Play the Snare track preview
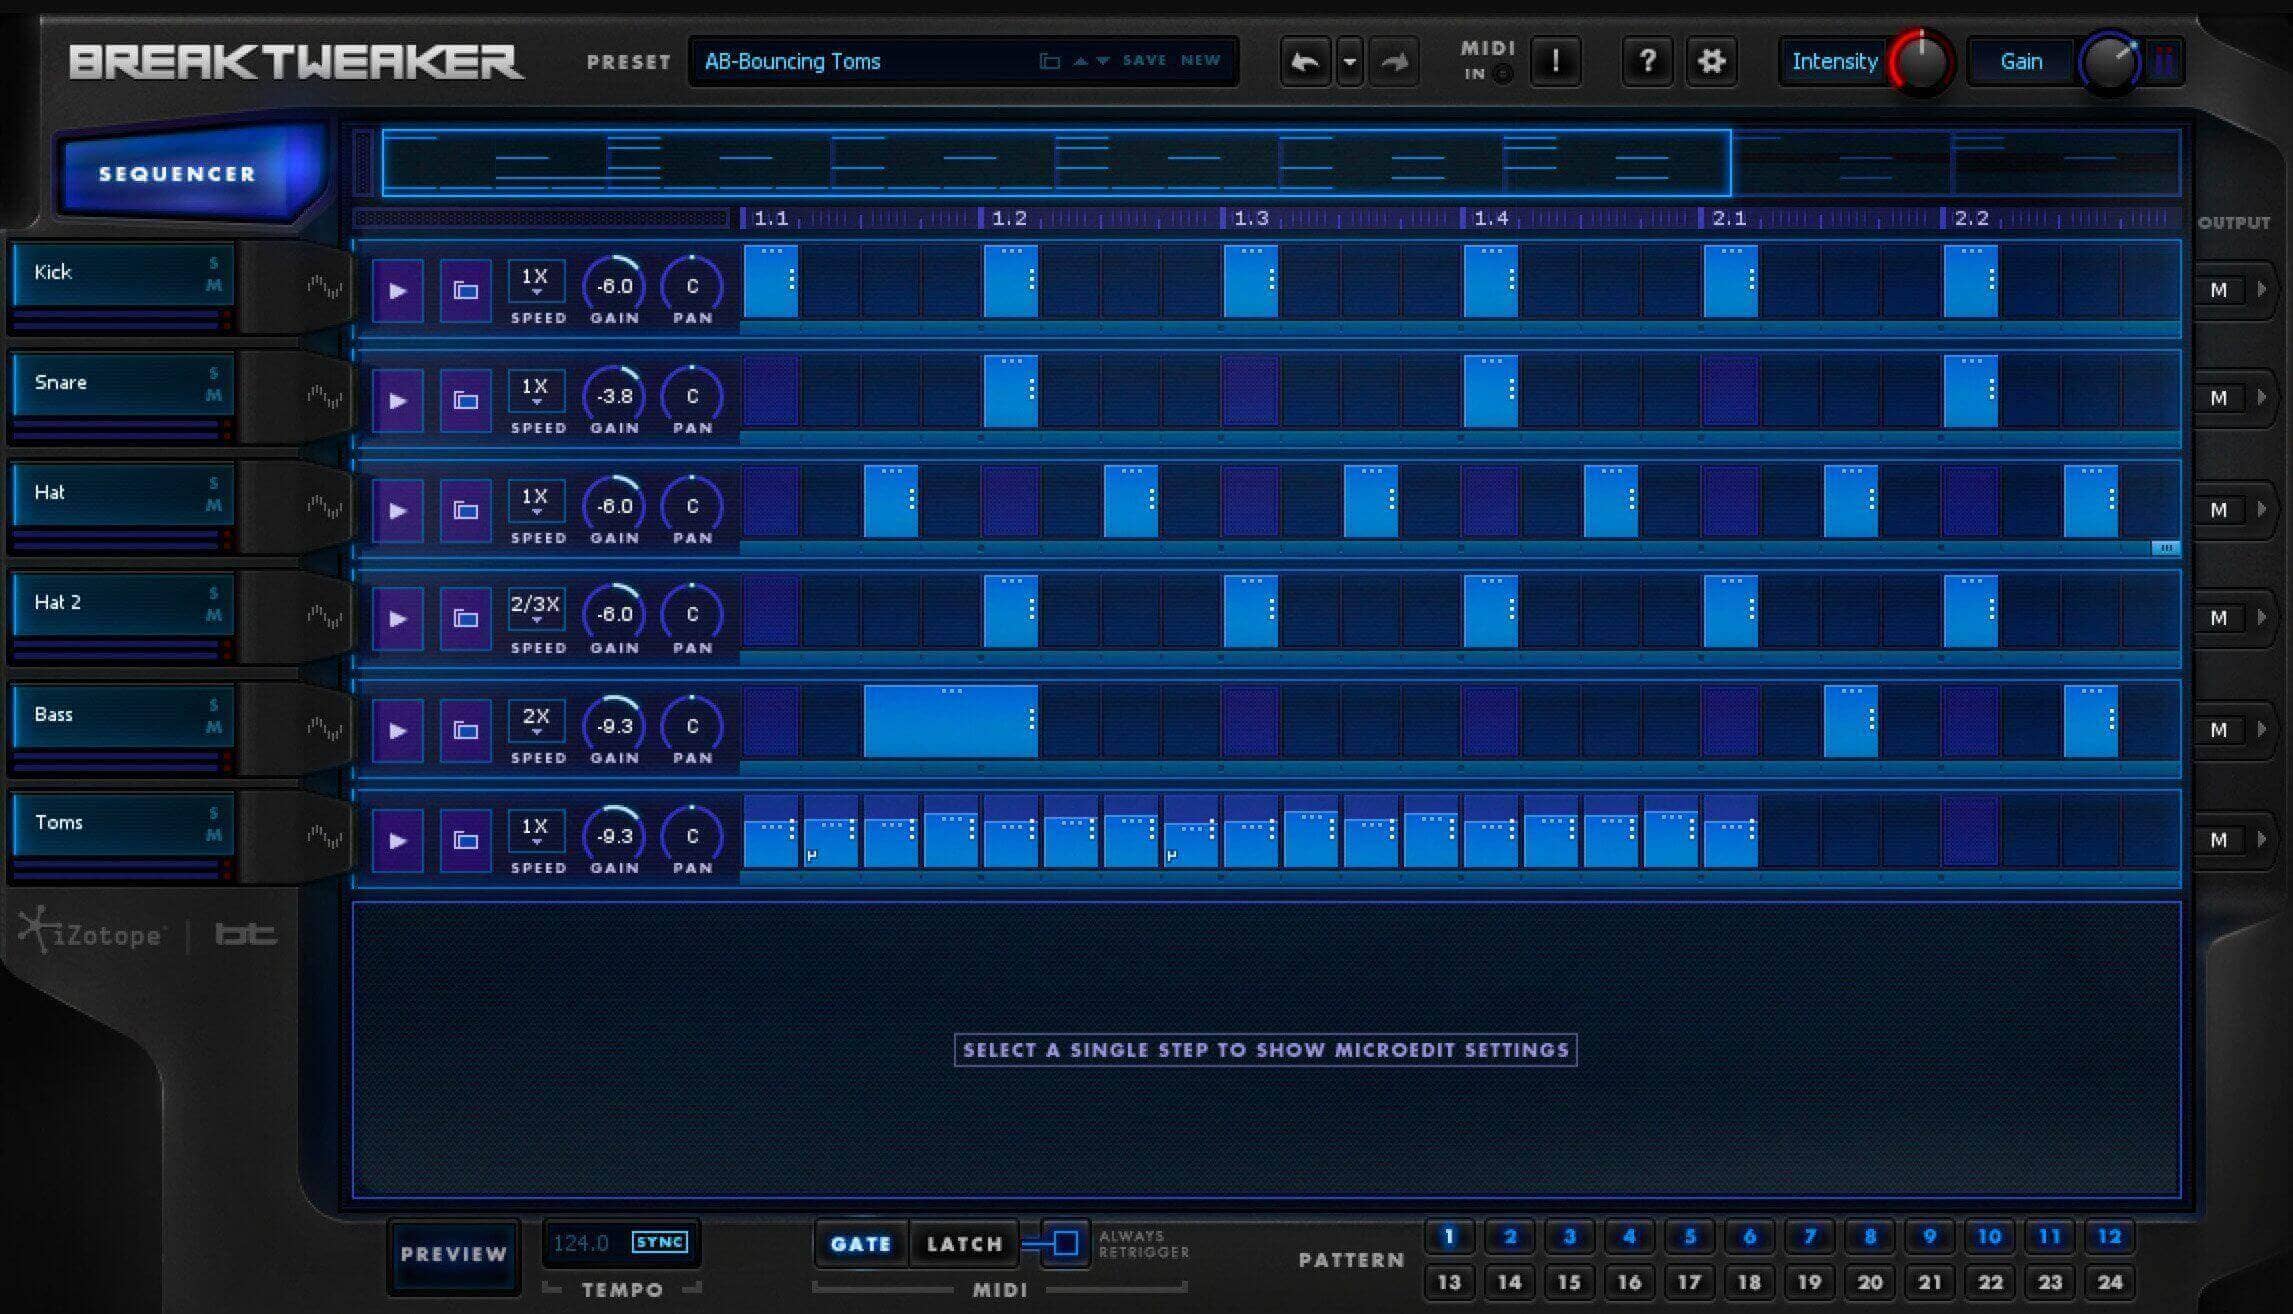 point(397,401)
